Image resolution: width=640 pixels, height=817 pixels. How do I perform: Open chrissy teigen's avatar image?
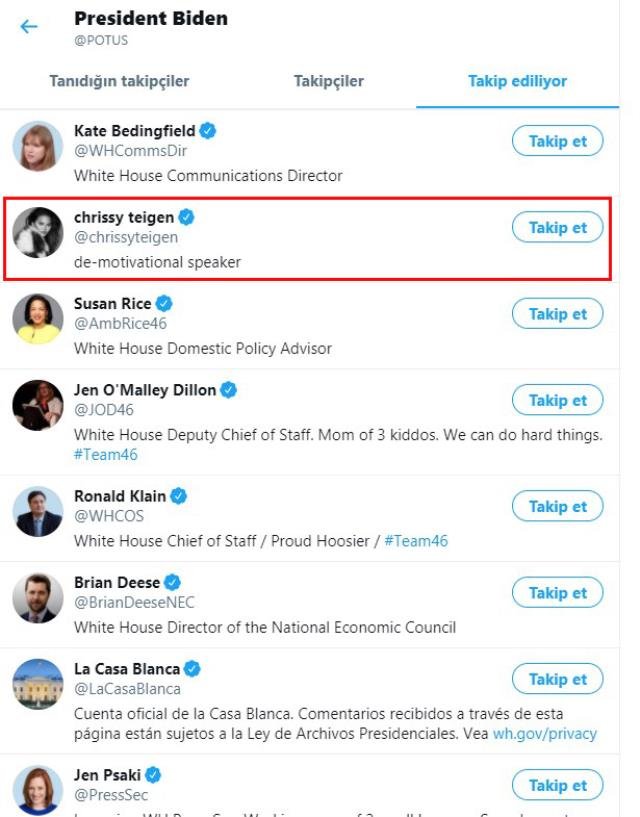pos(38,233)
